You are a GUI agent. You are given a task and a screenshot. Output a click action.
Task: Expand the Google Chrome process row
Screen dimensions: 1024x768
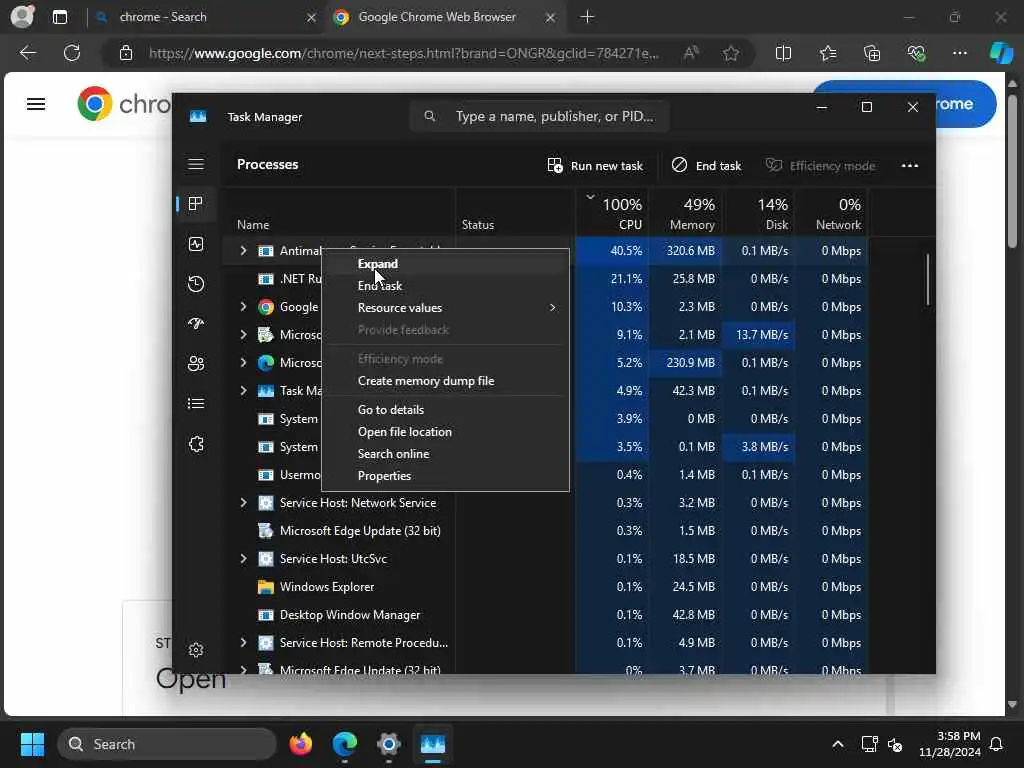coord(243,307)
